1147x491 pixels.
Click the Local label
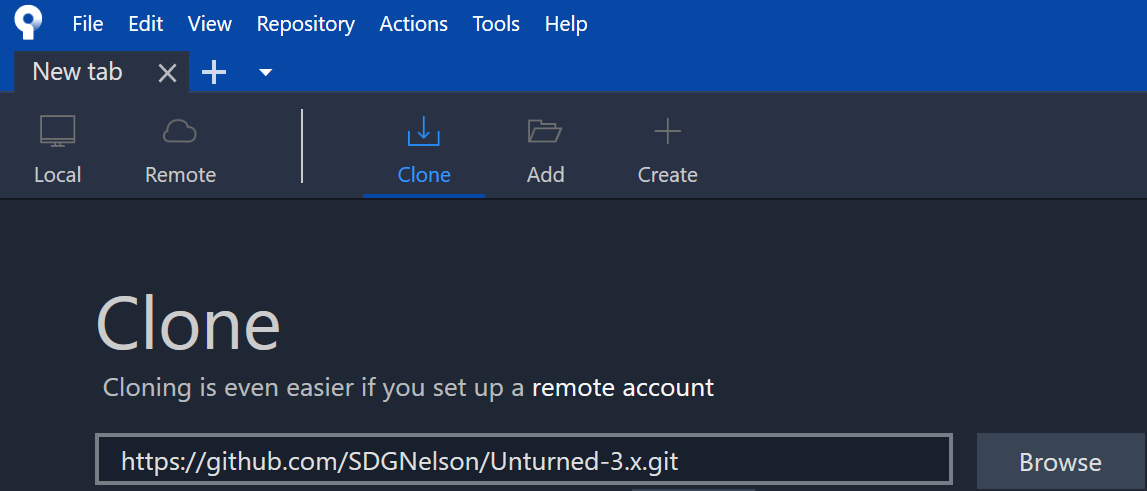coord(57,175)
